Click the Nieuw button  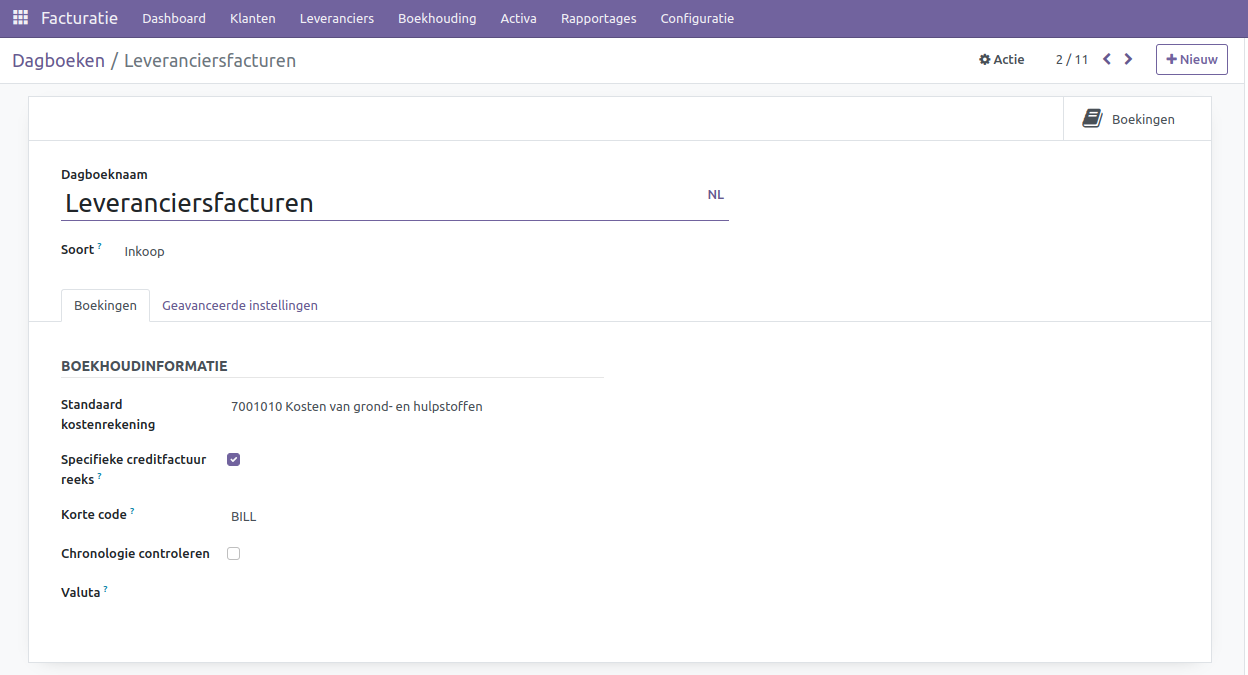tap(1191, 59)
